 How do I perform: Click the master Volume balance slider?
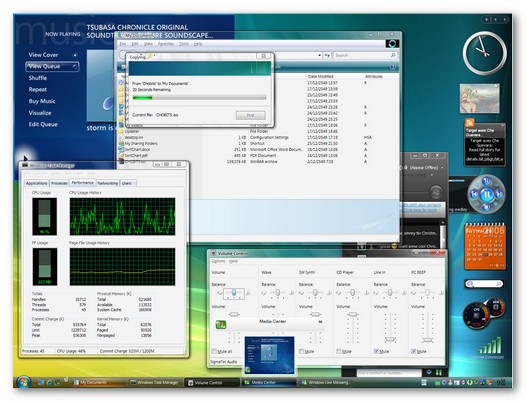tap(234, 293)
